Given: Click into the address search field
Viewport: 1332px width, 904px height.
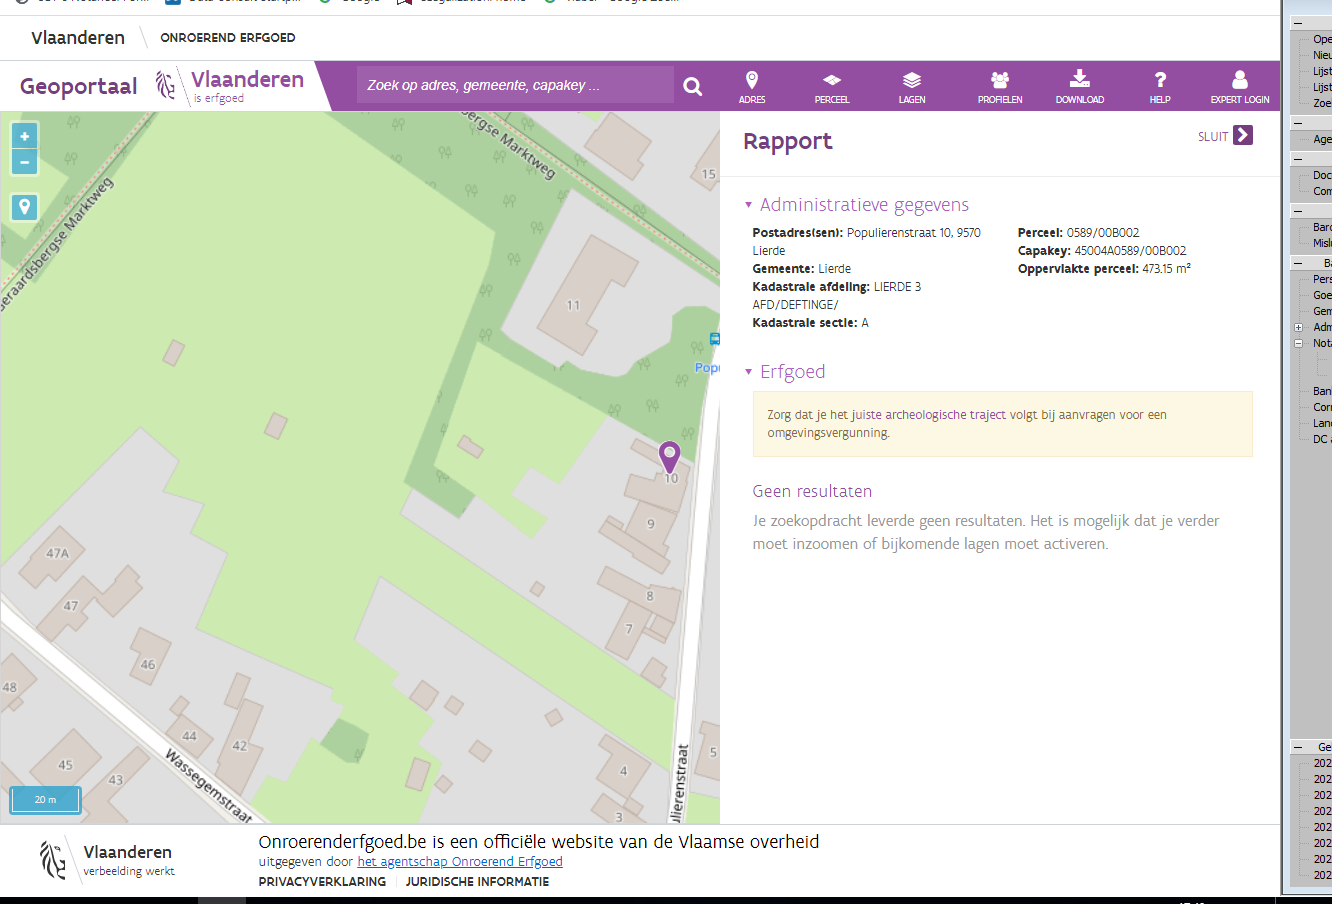Looking at the screenshot, I should 515,86.
